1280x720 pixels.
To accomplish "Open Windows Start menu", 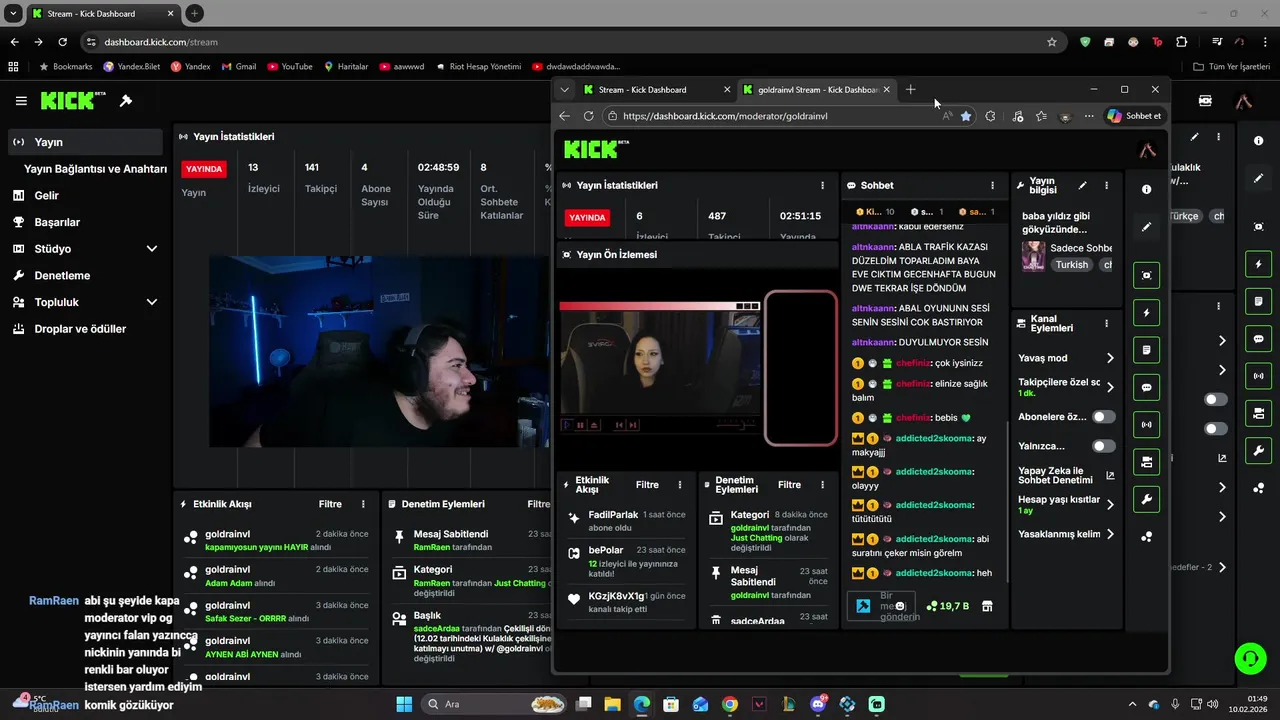I will click(404, 704).
